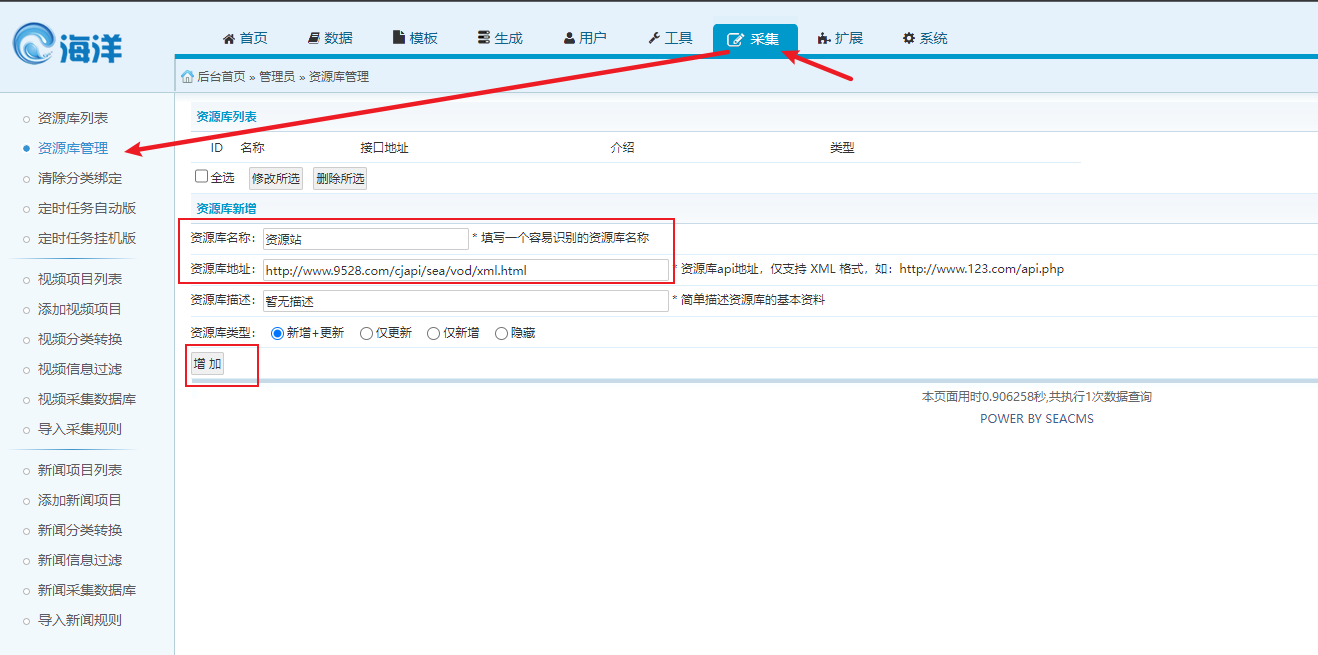Open the 首页 home tab
Screen dimensions: 1318x655
(245, 38)
